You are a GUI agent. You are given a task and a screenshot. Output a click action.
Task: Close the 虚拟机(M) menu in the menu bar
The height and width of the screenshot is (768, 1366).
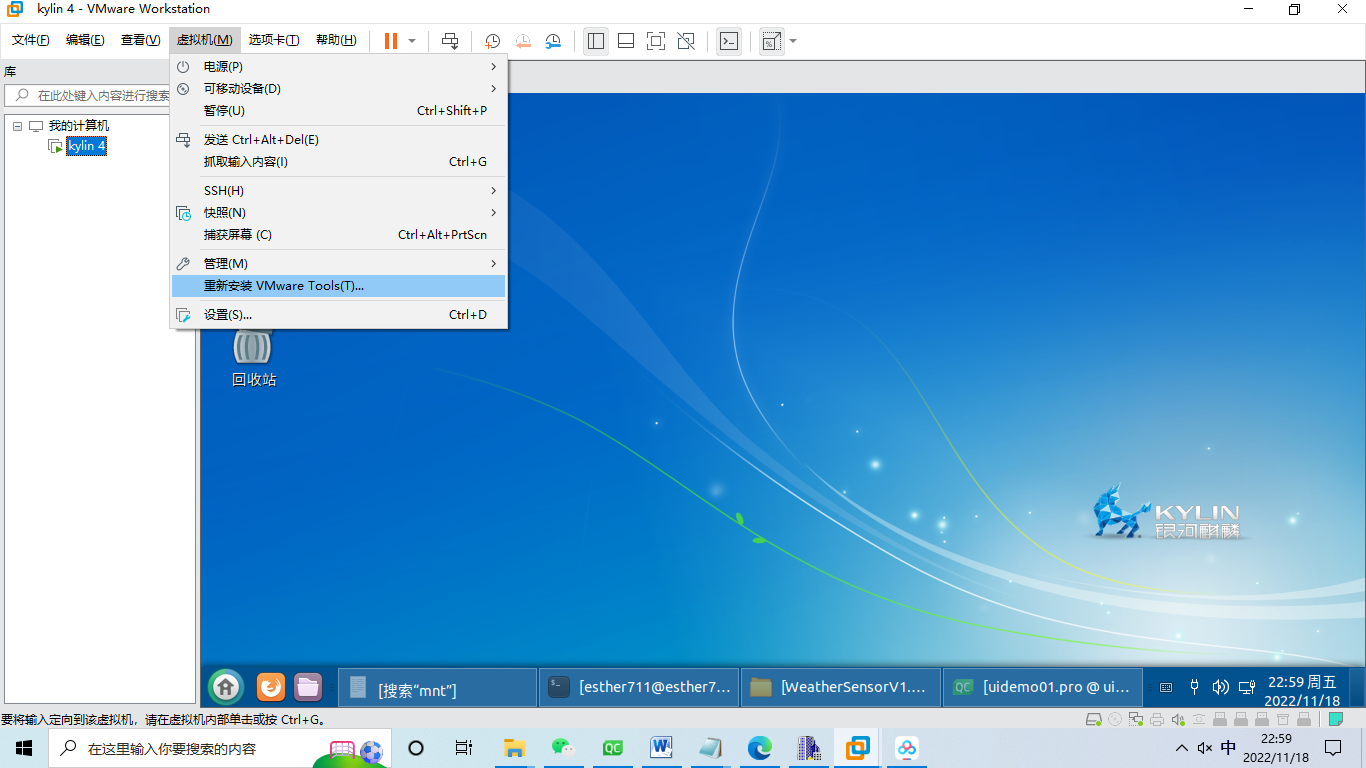pos(205,40)
